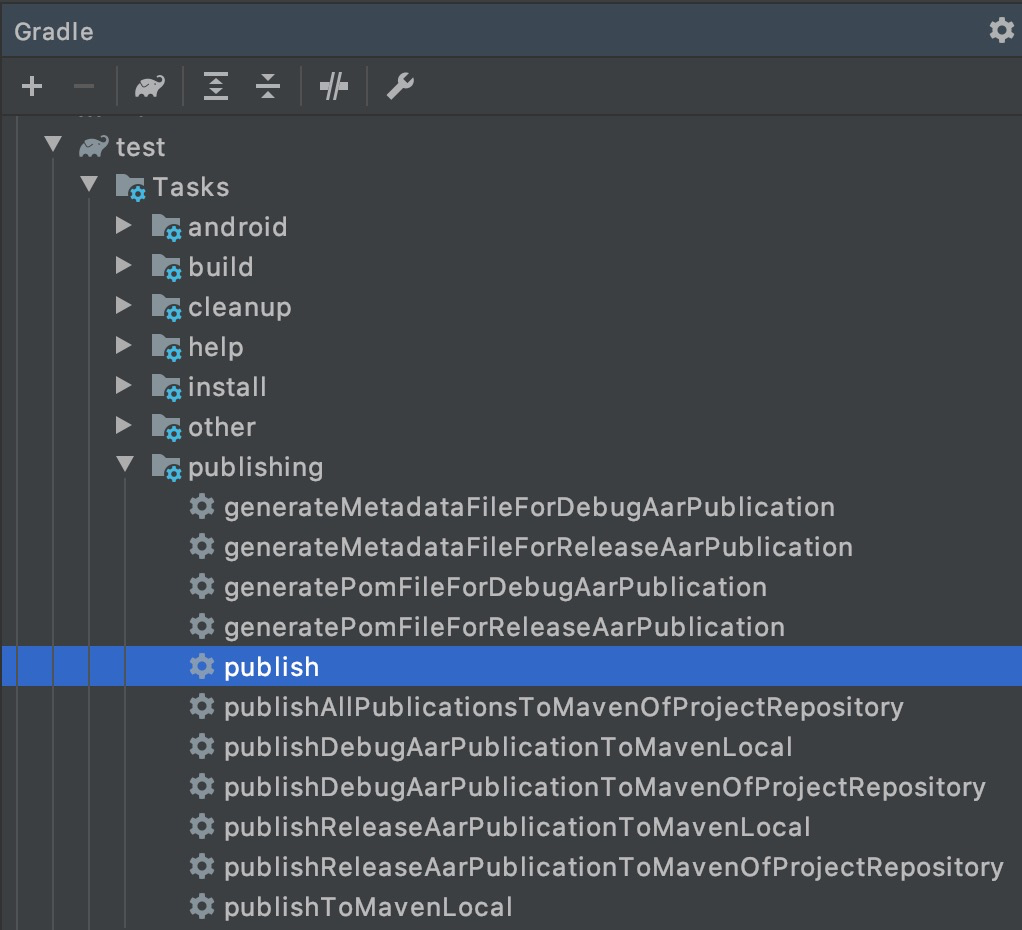Select generatePomFileForDebugAarPublication task
The width and height of the screenshot is (1022, 930).
[x=495, y=587]
